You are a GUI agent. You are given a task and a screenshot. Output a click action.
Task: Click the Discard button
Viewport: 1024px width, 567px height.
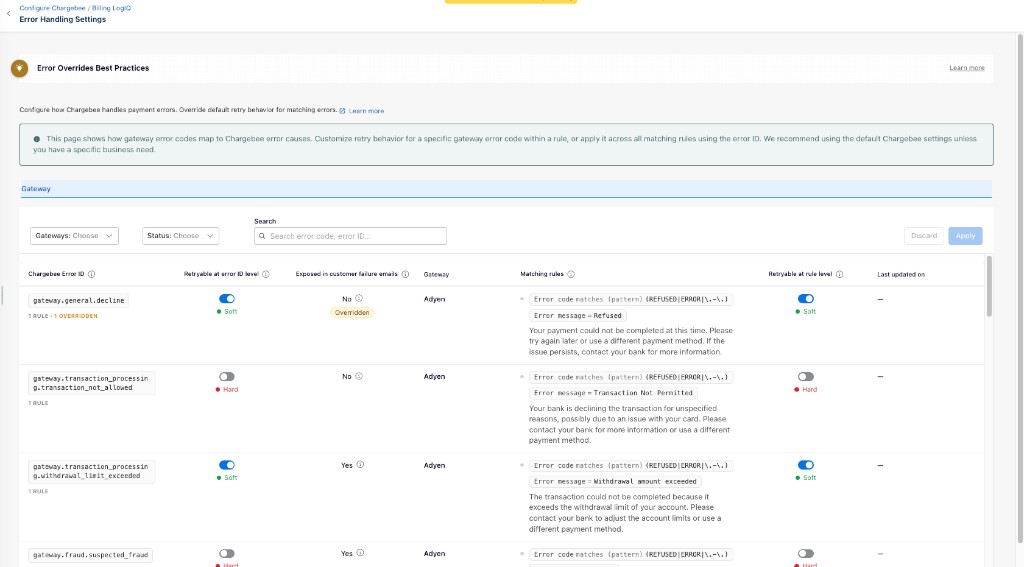tap(923, 236)
